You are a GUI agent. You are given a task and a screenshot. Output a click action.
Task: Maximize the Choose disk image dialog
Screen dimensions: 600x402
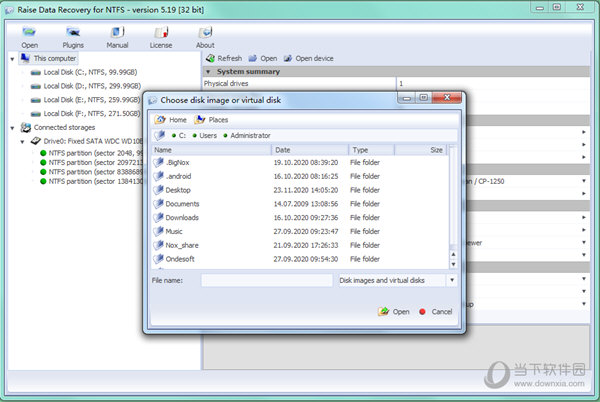(x=423, y=98)
